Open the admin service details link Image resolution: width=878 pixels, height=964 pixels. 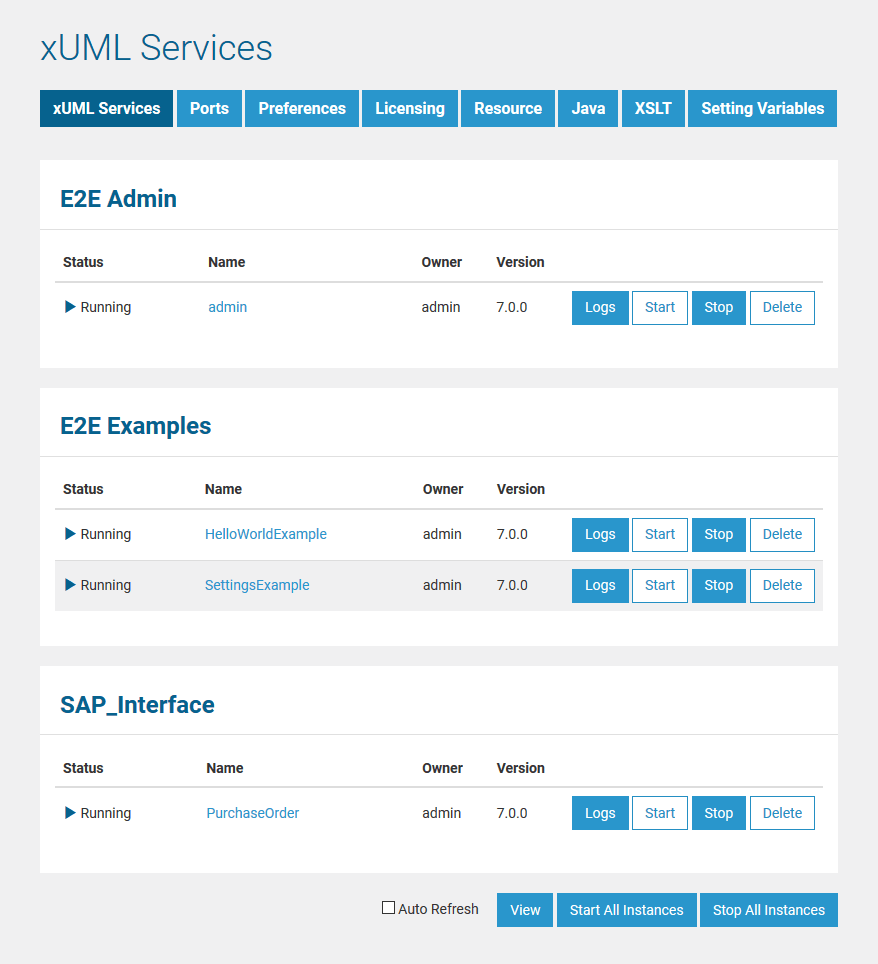227,307
